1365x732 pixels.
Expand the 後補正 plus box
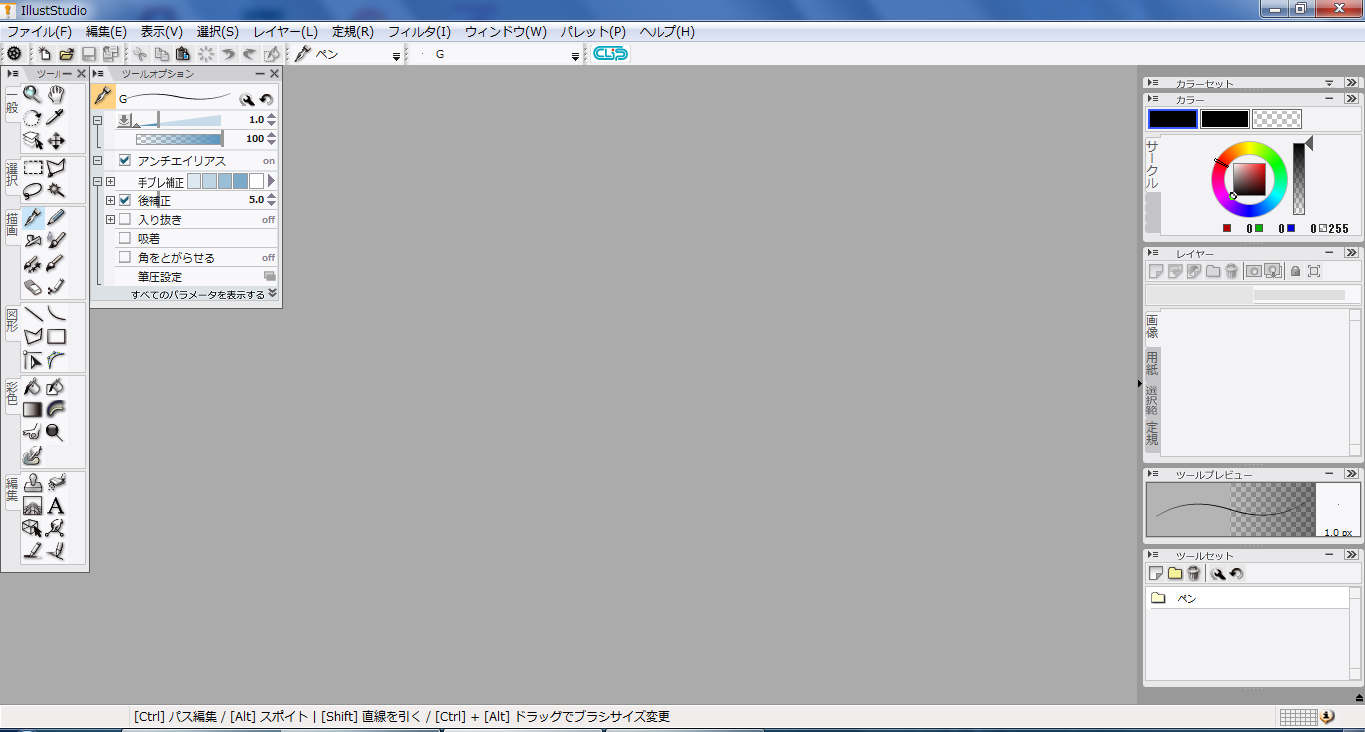click(111, 200)
